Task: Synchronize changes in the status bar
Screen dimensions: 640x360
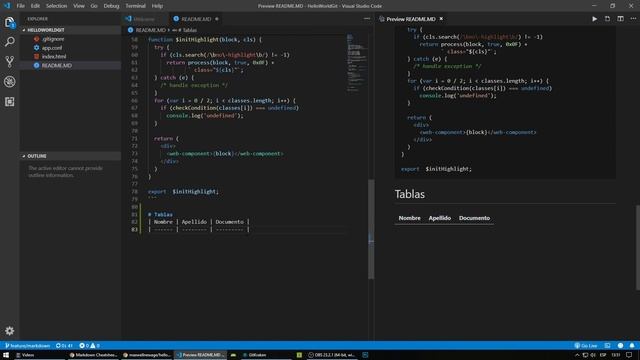Action: point(64,346)
